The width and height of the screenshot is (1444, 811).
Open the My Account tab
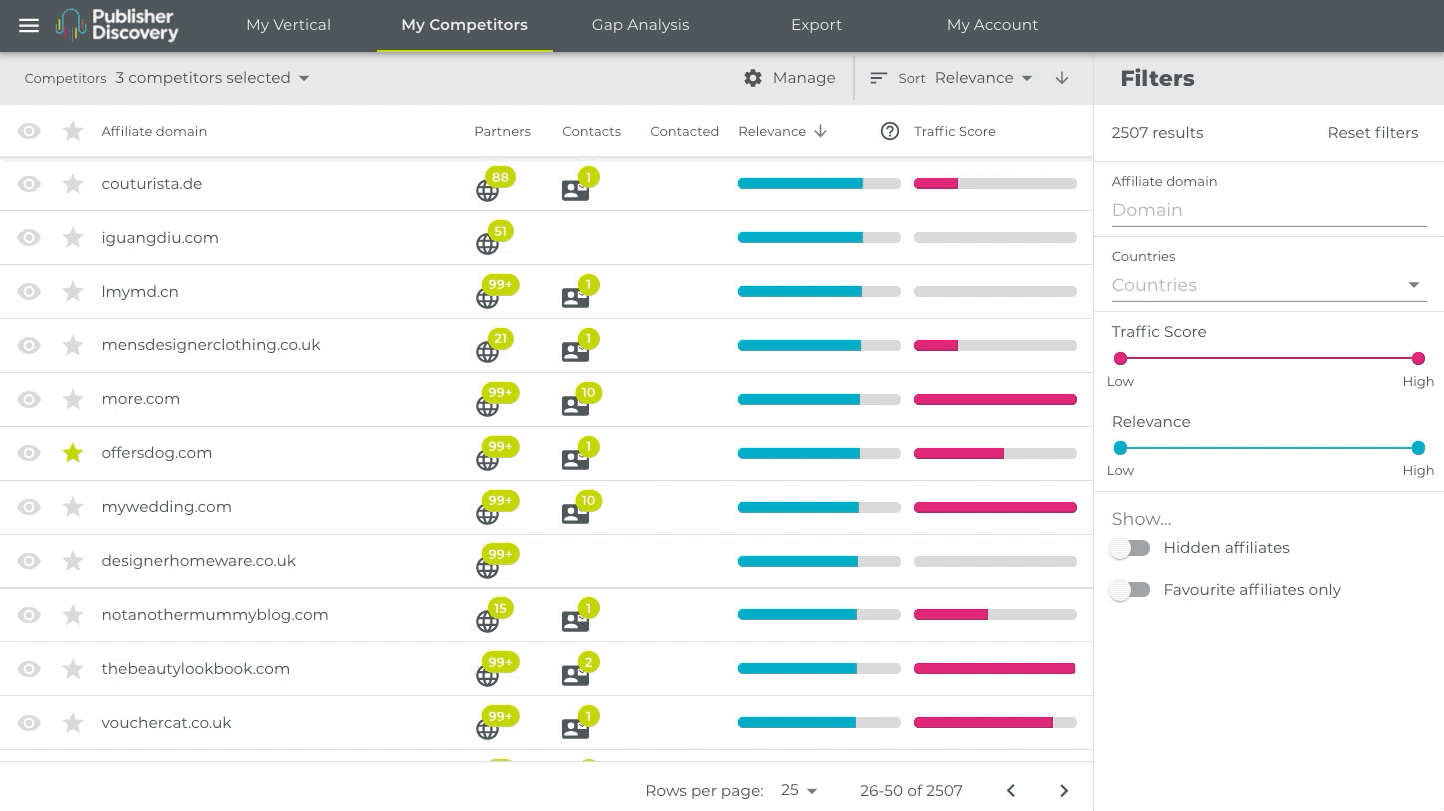point(992,25)
